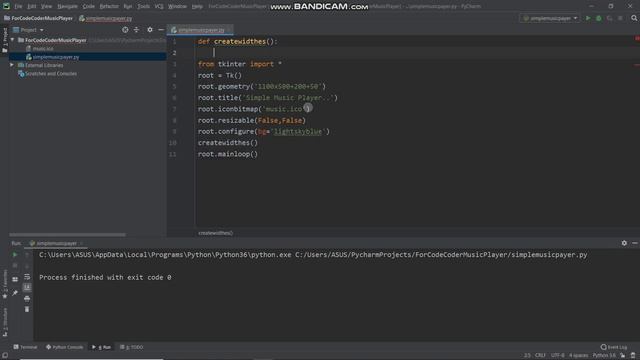Select Scratches and Consoles tree item

pos(47,74)
